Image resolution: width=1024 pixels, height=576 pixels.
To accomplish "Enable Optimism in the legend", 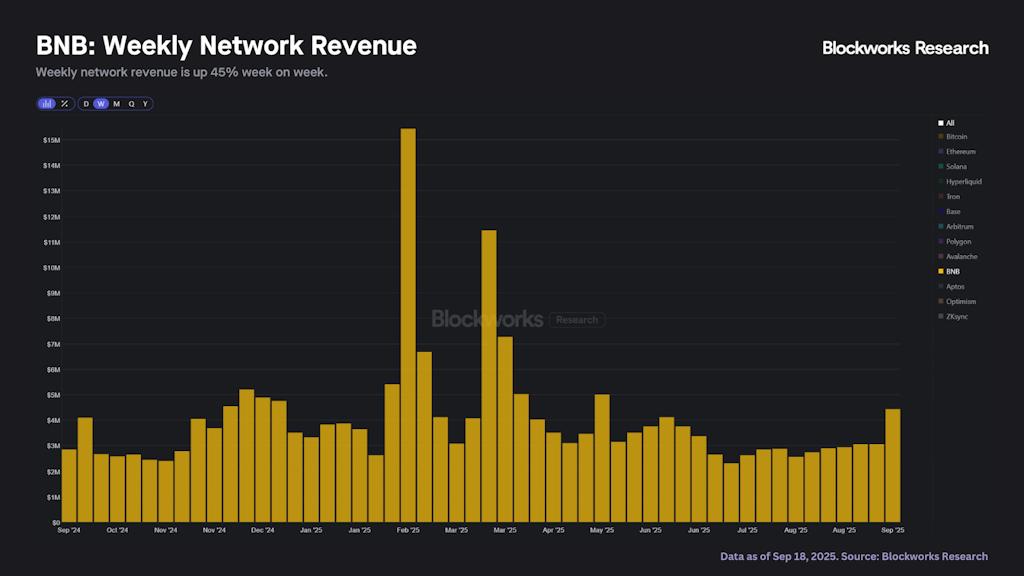I will click(x=960, y=302).
